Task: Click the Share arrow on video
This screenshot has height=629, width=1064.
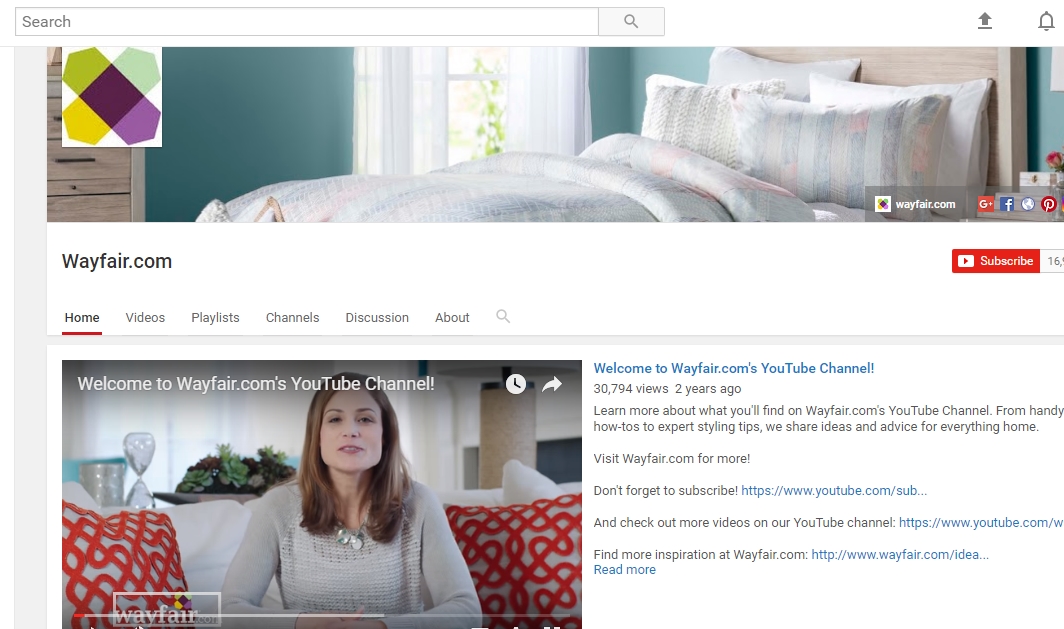Action: (552, 384)
